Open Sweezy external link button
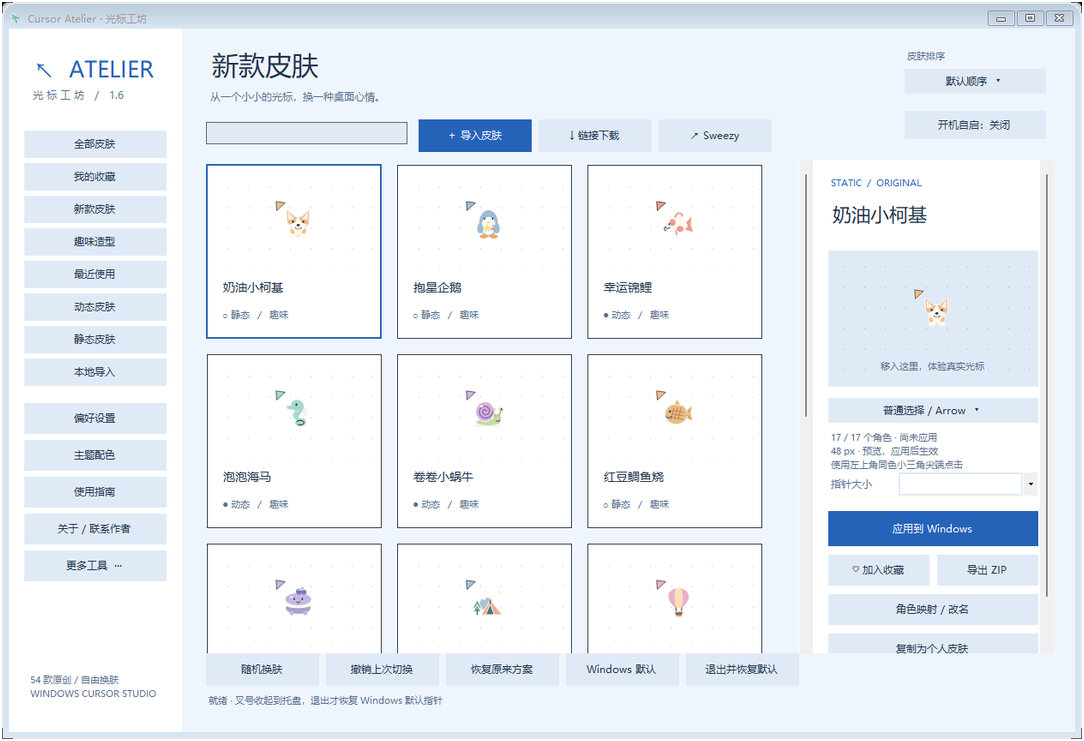This screenshot has width=1084, height=741. pyautogui.click(x=715, y=135)
